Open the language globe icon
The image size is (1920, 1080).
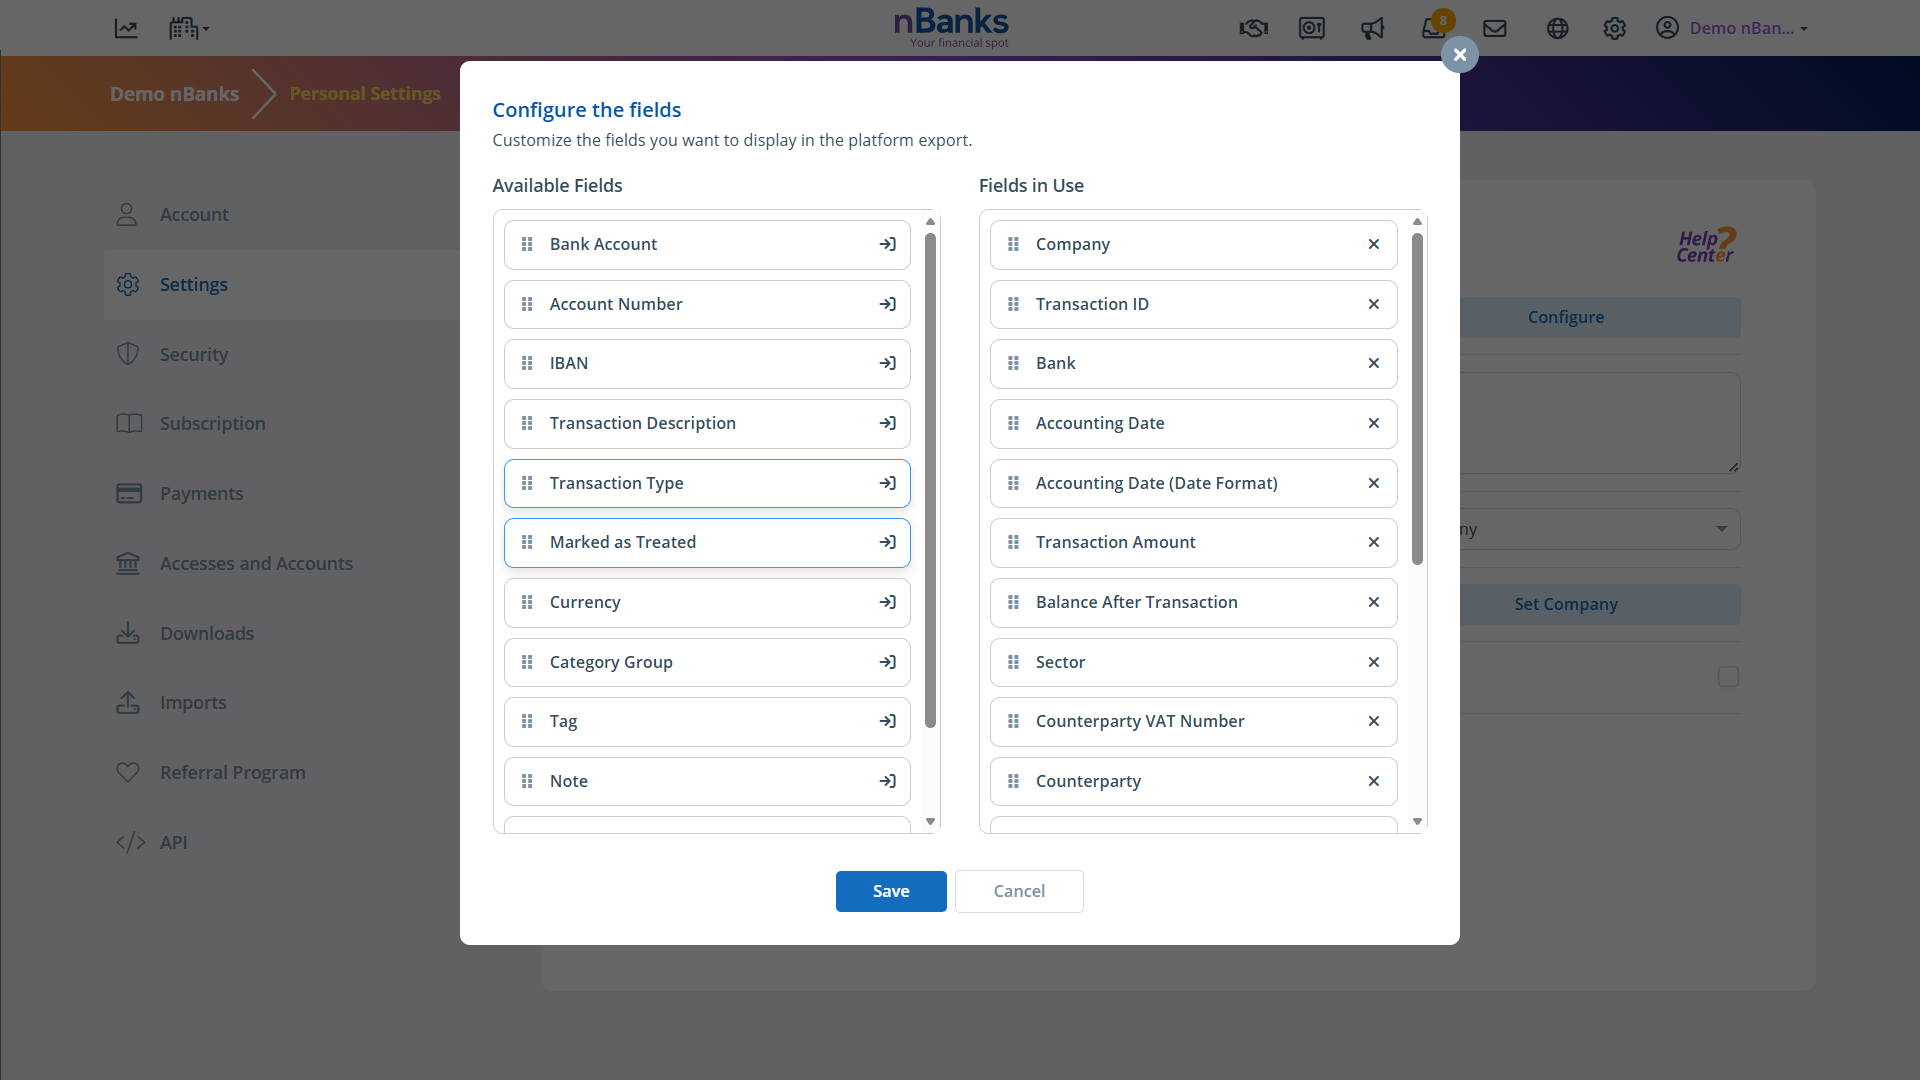[x=1557, y=28]
